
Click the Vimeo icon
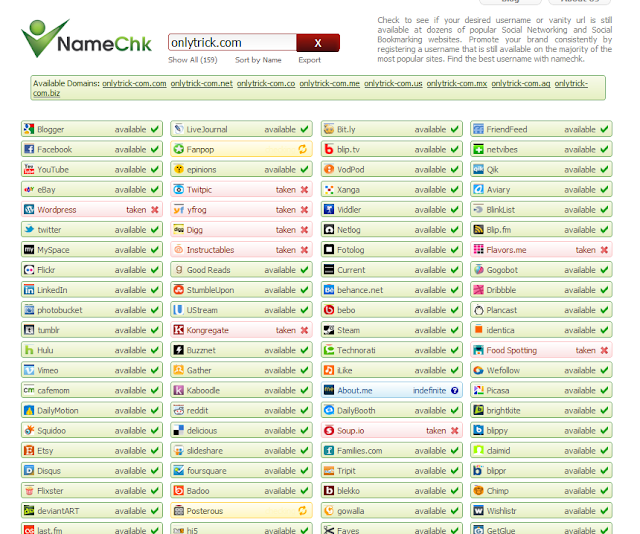pyautogui.click(x=29, y=370)
